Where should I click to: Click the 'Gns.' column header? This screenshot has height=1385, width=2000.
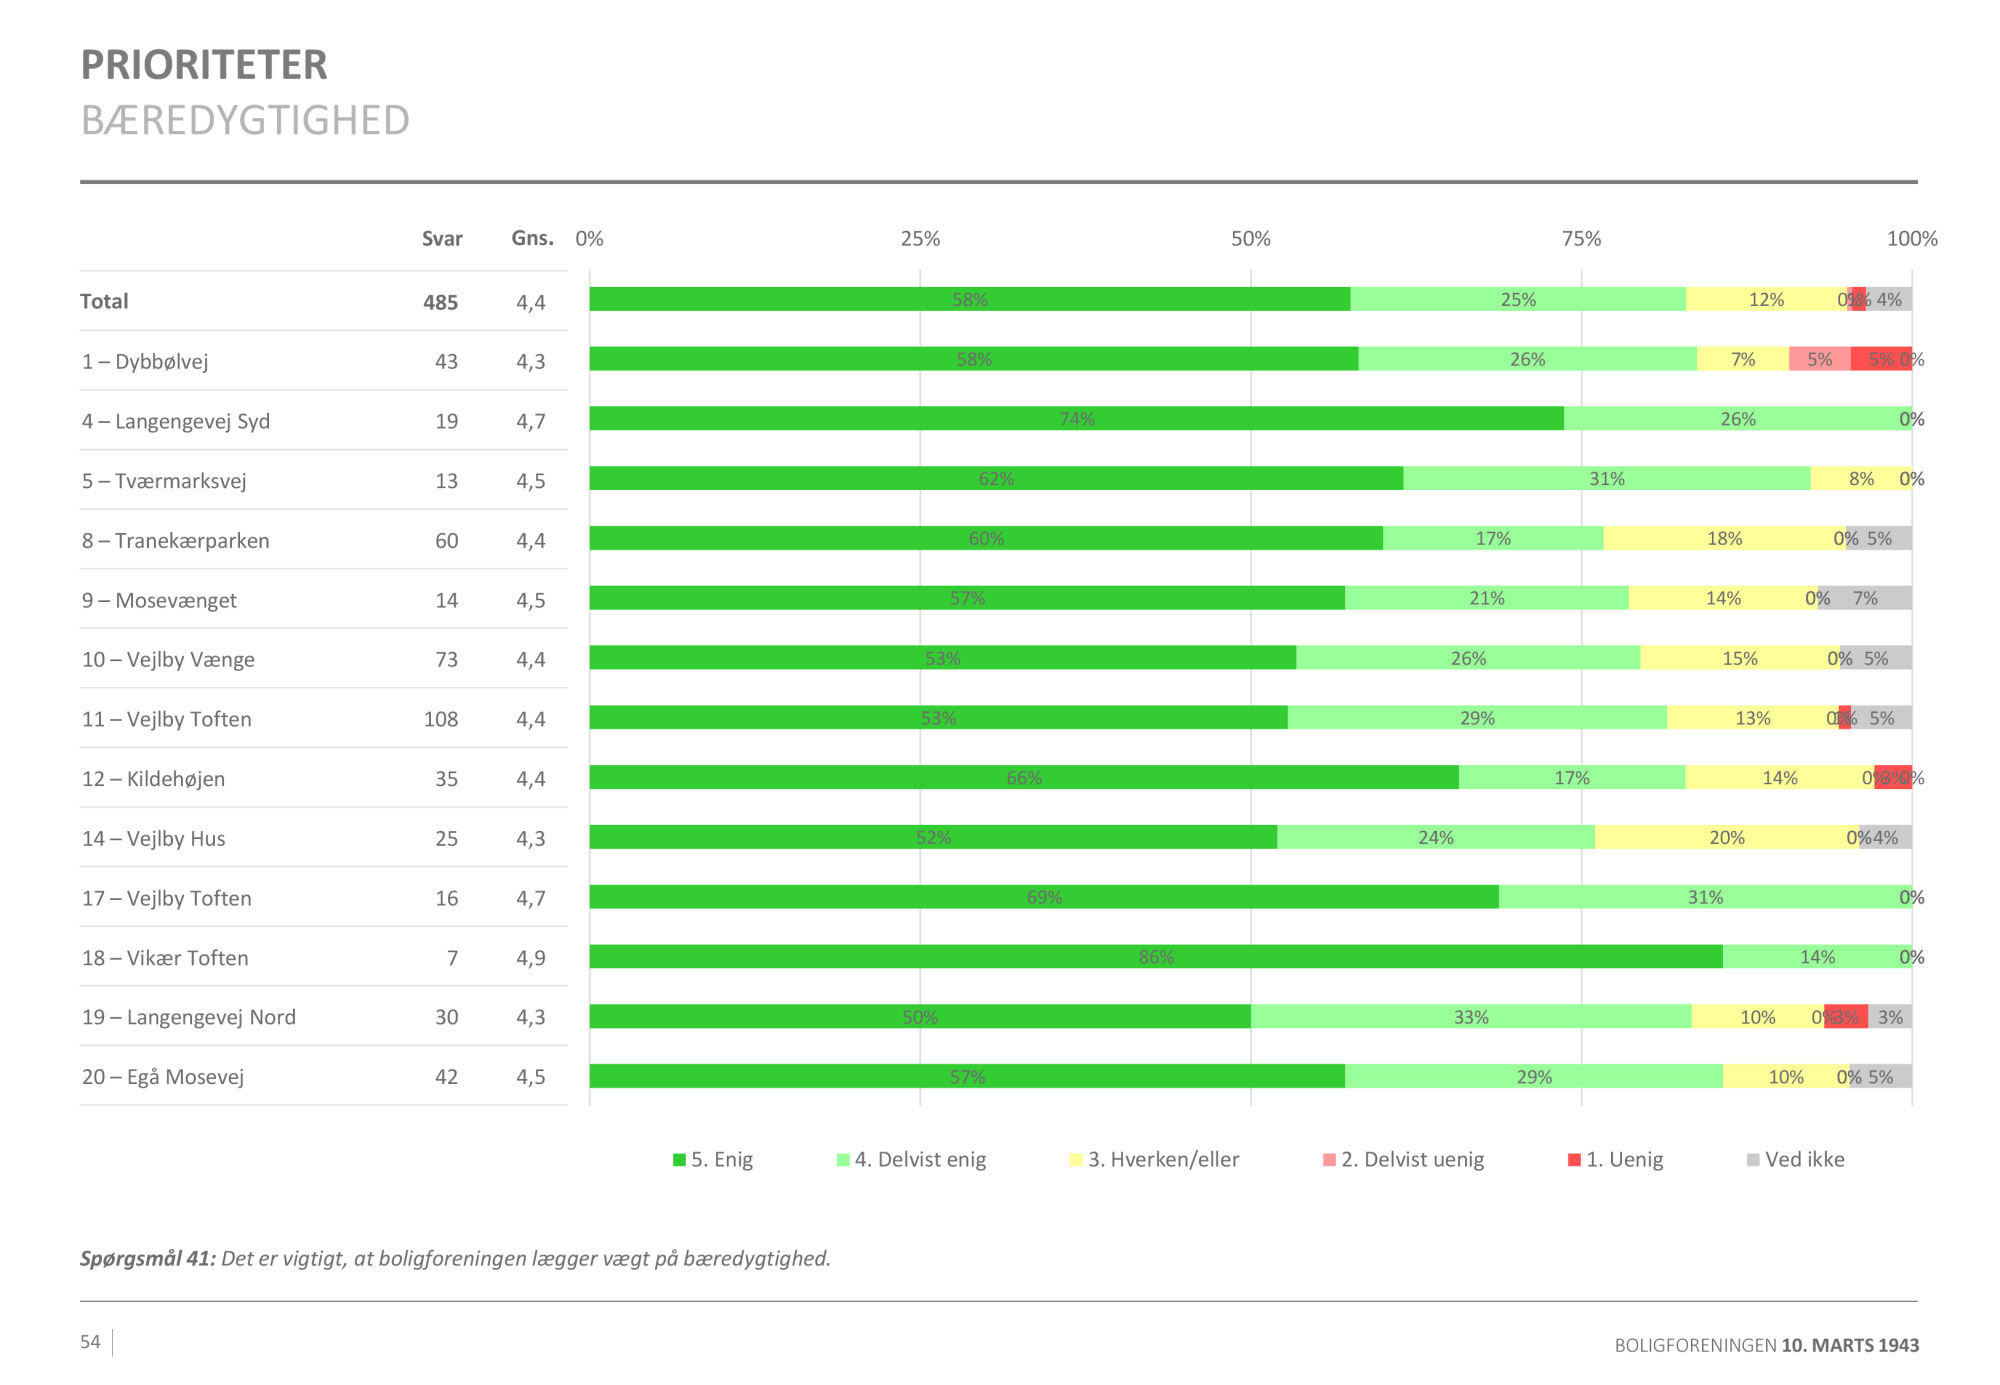(x=532, y=238)
